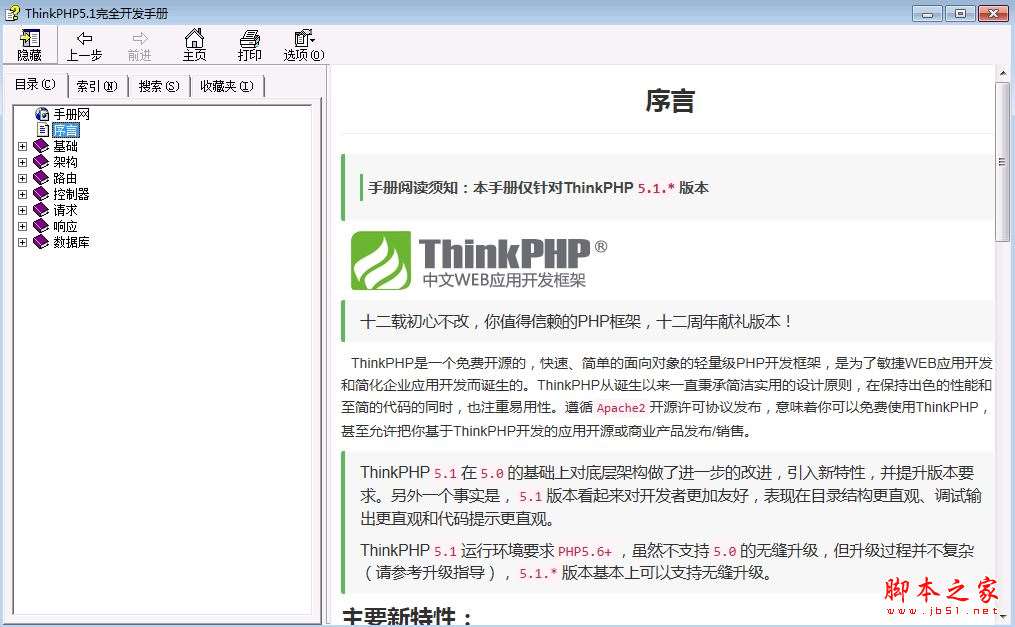The width and height of the screenshot is (1015, 627).
Task: Select the 控制器 tree label
Action: (71, 194)
